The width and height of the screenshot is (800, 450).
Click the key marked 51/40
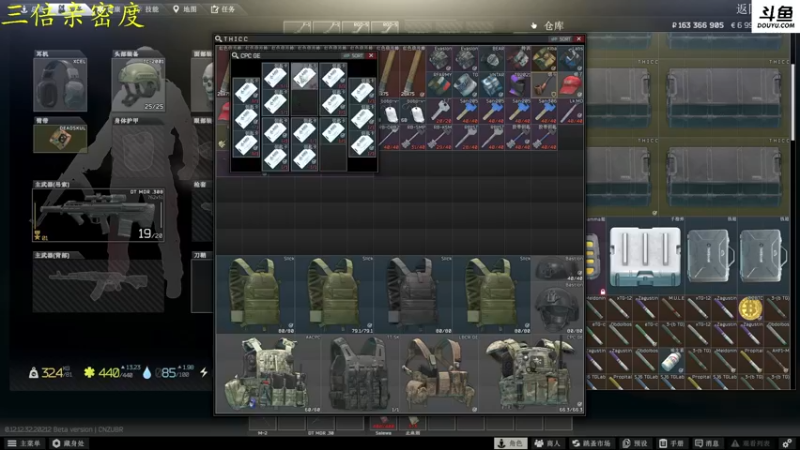pyautogui.click(x=413, y=137)
